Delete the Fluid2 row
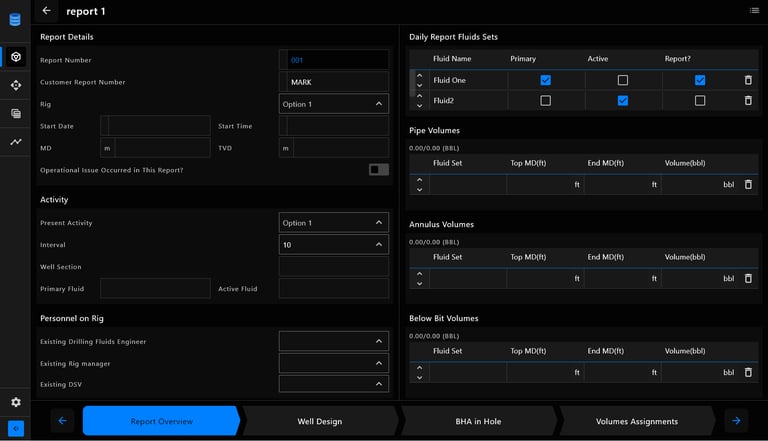 [x=748, y=100]
